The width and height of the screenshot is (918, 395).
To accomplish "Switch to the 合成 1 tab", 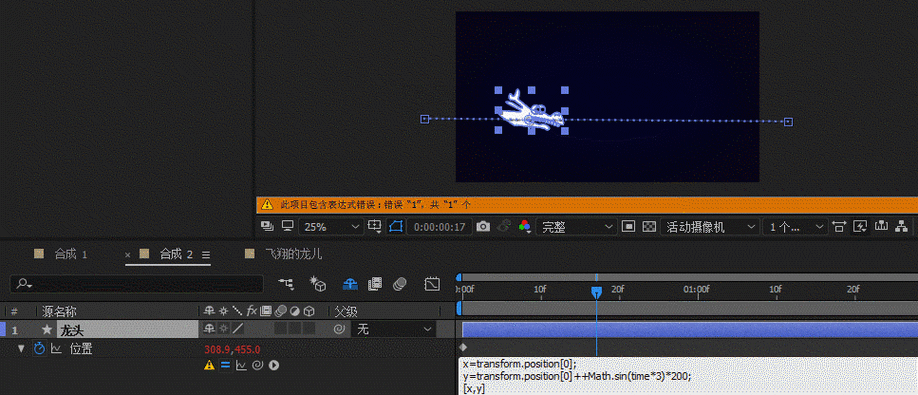I will click(x=70, y=254).
